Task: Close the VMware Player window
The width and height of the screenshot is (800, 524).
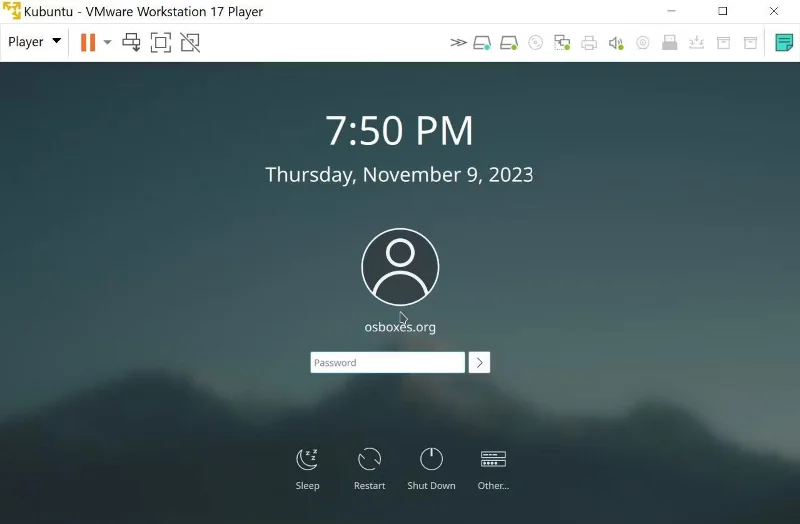Action: coord(774,11)
